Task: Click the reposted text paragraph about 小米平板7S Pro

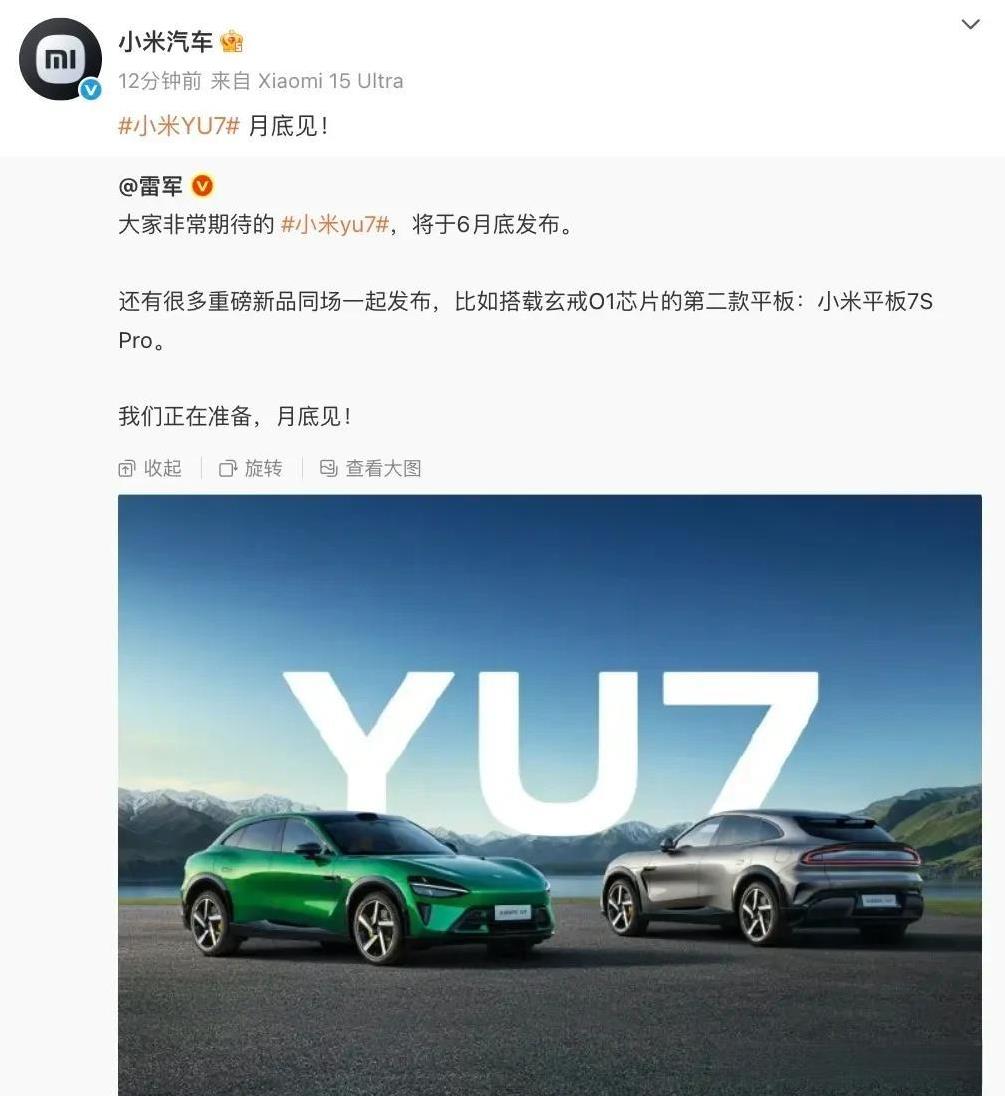Action: [526, 321]
